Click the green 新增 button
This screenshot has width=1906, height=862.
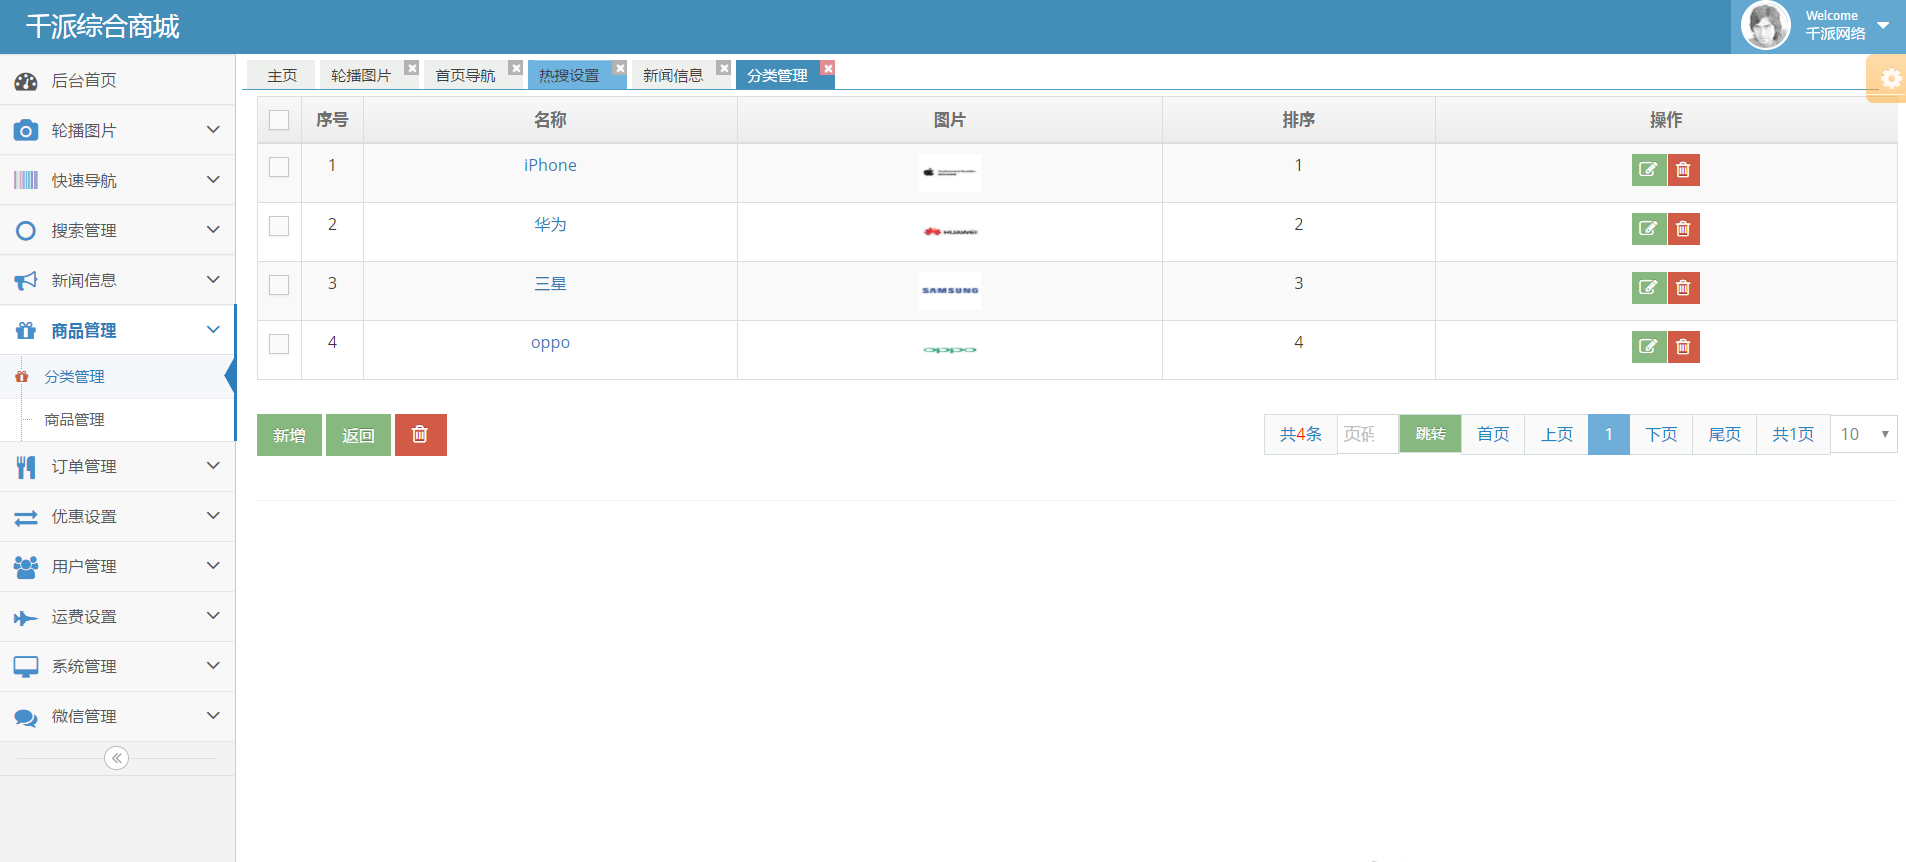289,435
